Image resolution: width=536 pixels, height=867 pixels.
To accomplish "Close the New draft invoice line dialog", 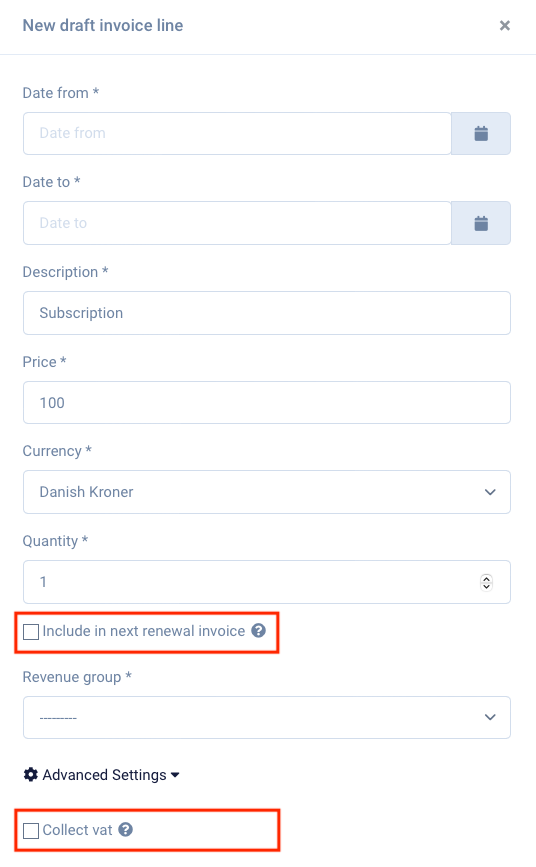I will pyautogui.click(x=504, y=25).
